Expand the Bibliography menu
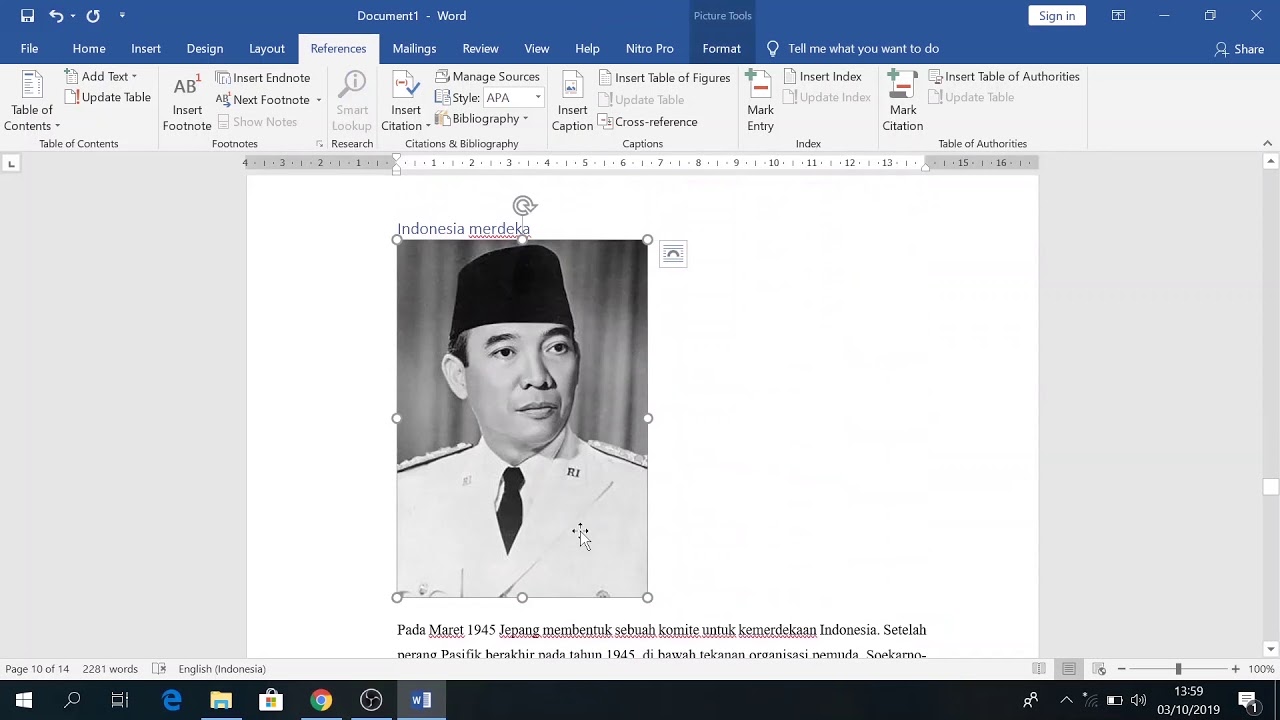This screenshot has height=720, width=1280. point(482,119)
